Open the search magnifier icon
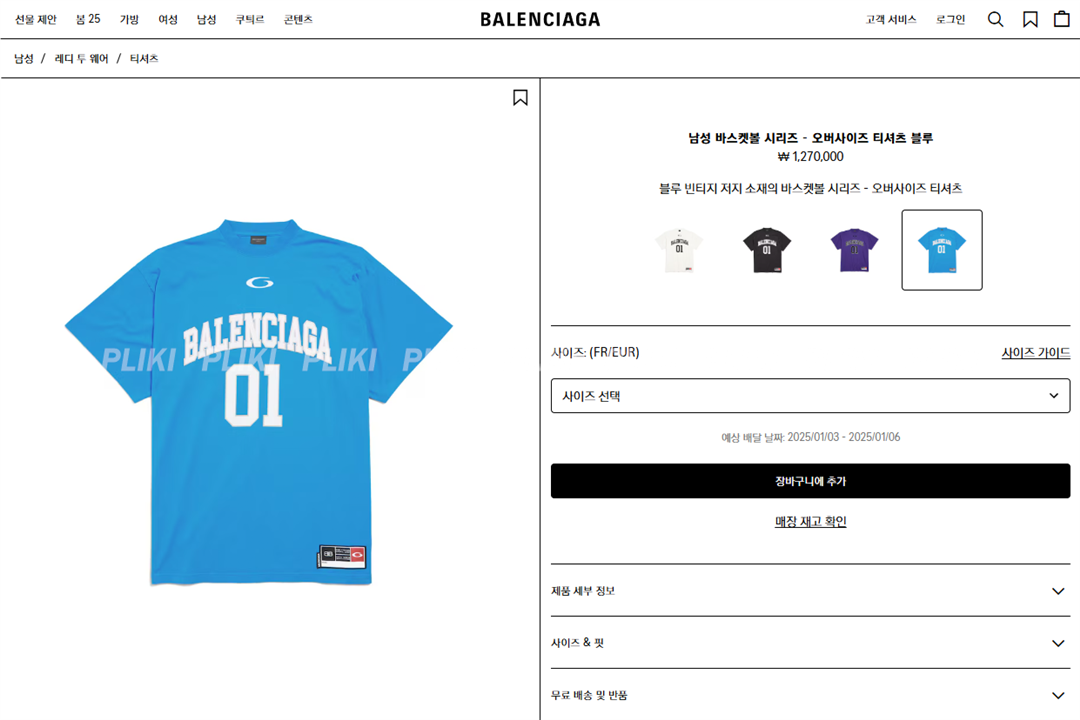The image size is (1080, 720). pyautogui.click(x=995, y=19)
